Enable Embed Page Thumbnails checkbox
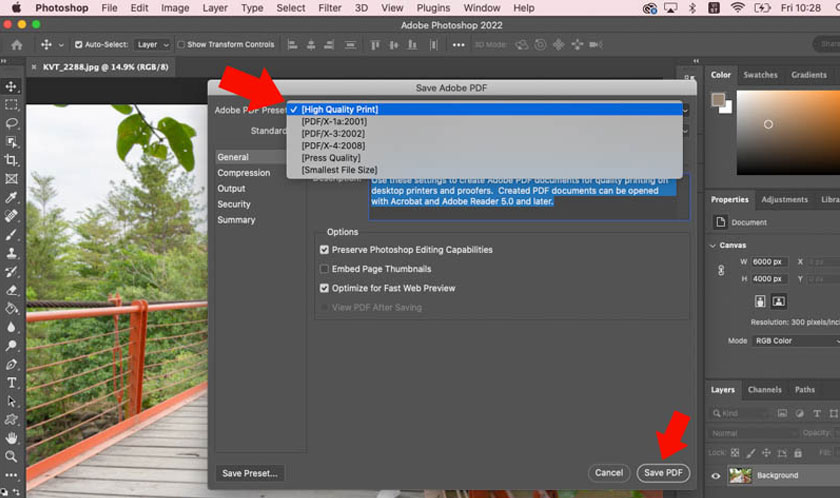The width and height of the screenshot is (840, 498). click(x=324, y=269)
